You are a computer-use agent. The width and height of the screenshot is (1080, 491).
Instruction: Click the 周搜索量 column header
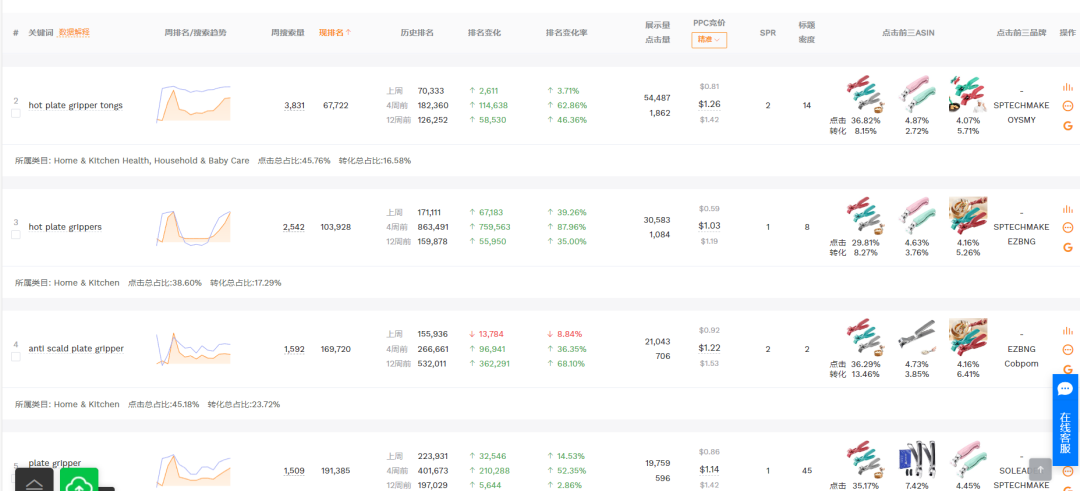(287, 33)
